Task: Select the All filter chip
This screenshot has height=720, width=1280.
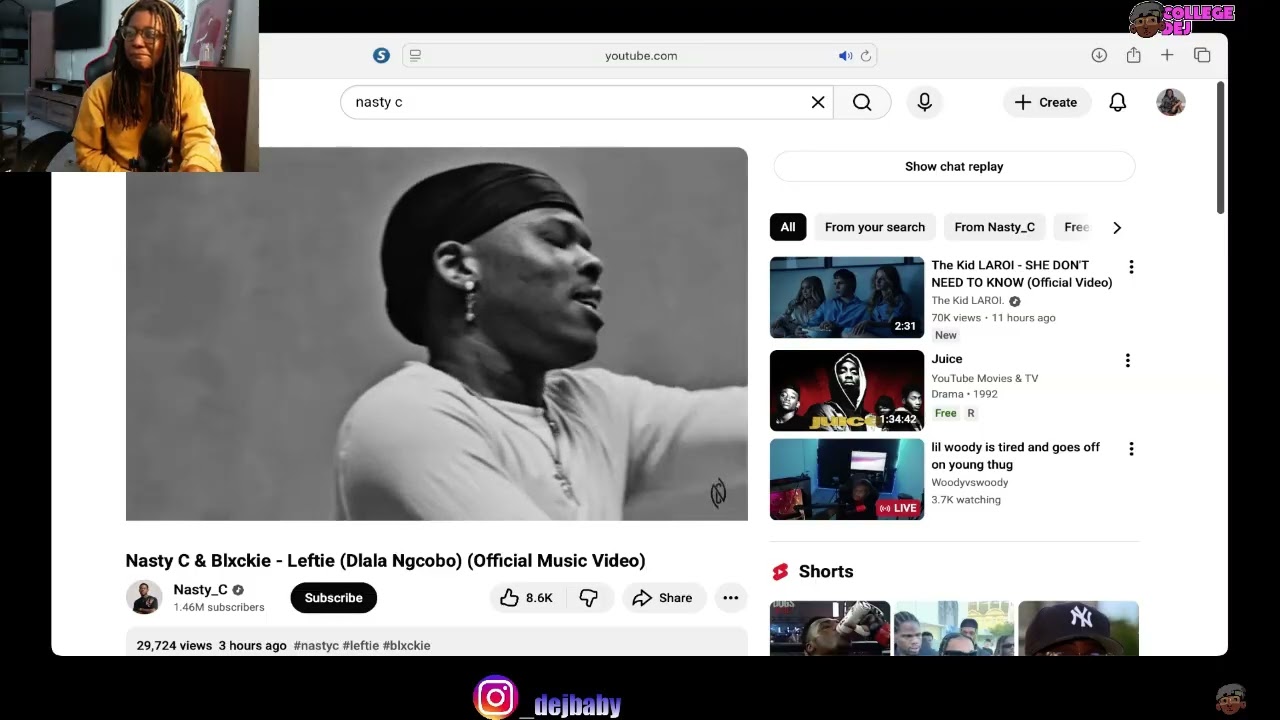Action: [788, 227]
